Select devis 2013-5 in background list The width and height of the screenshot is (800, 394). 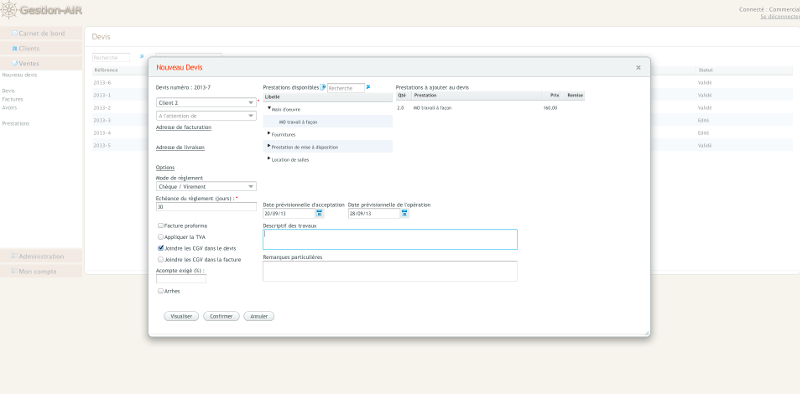pos(102,145)
